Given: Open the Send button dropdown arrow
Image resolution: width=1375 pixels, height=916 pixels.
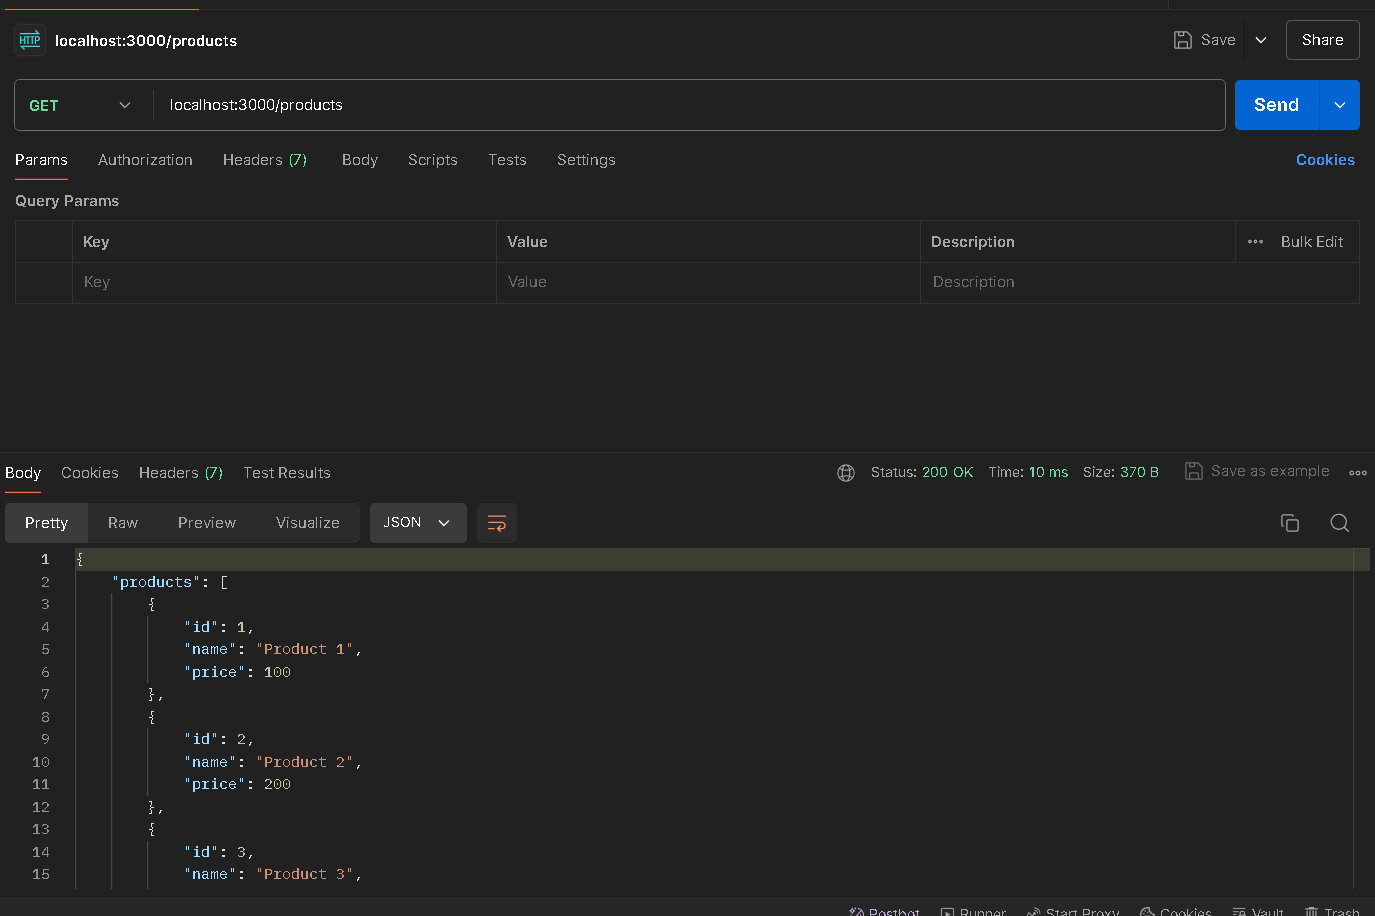Looking at the screenshot, I should click(x=1340, y=105).
